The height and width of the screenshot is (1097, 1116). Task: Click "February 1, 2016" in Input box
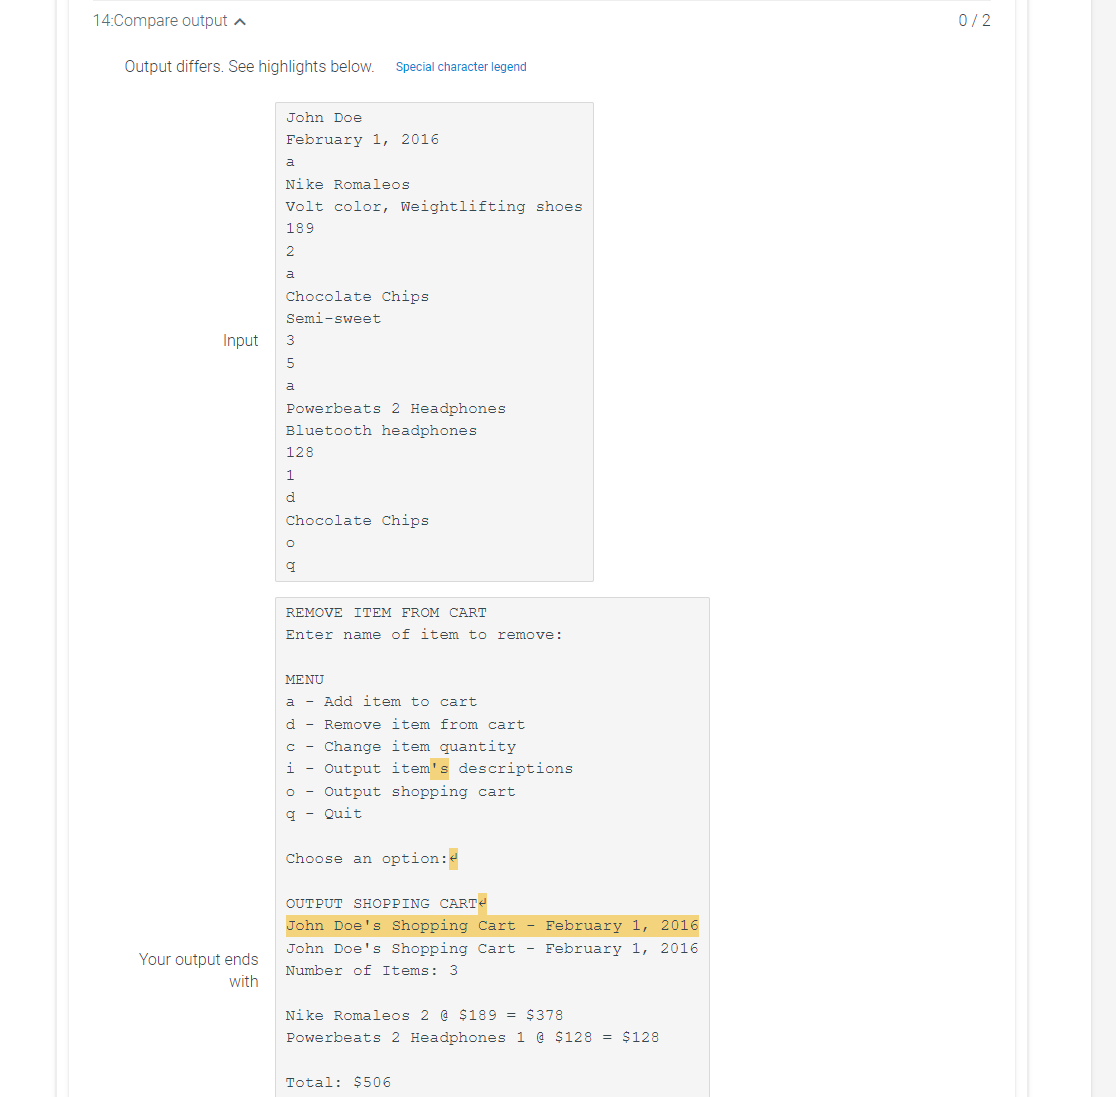coord(362,140)
